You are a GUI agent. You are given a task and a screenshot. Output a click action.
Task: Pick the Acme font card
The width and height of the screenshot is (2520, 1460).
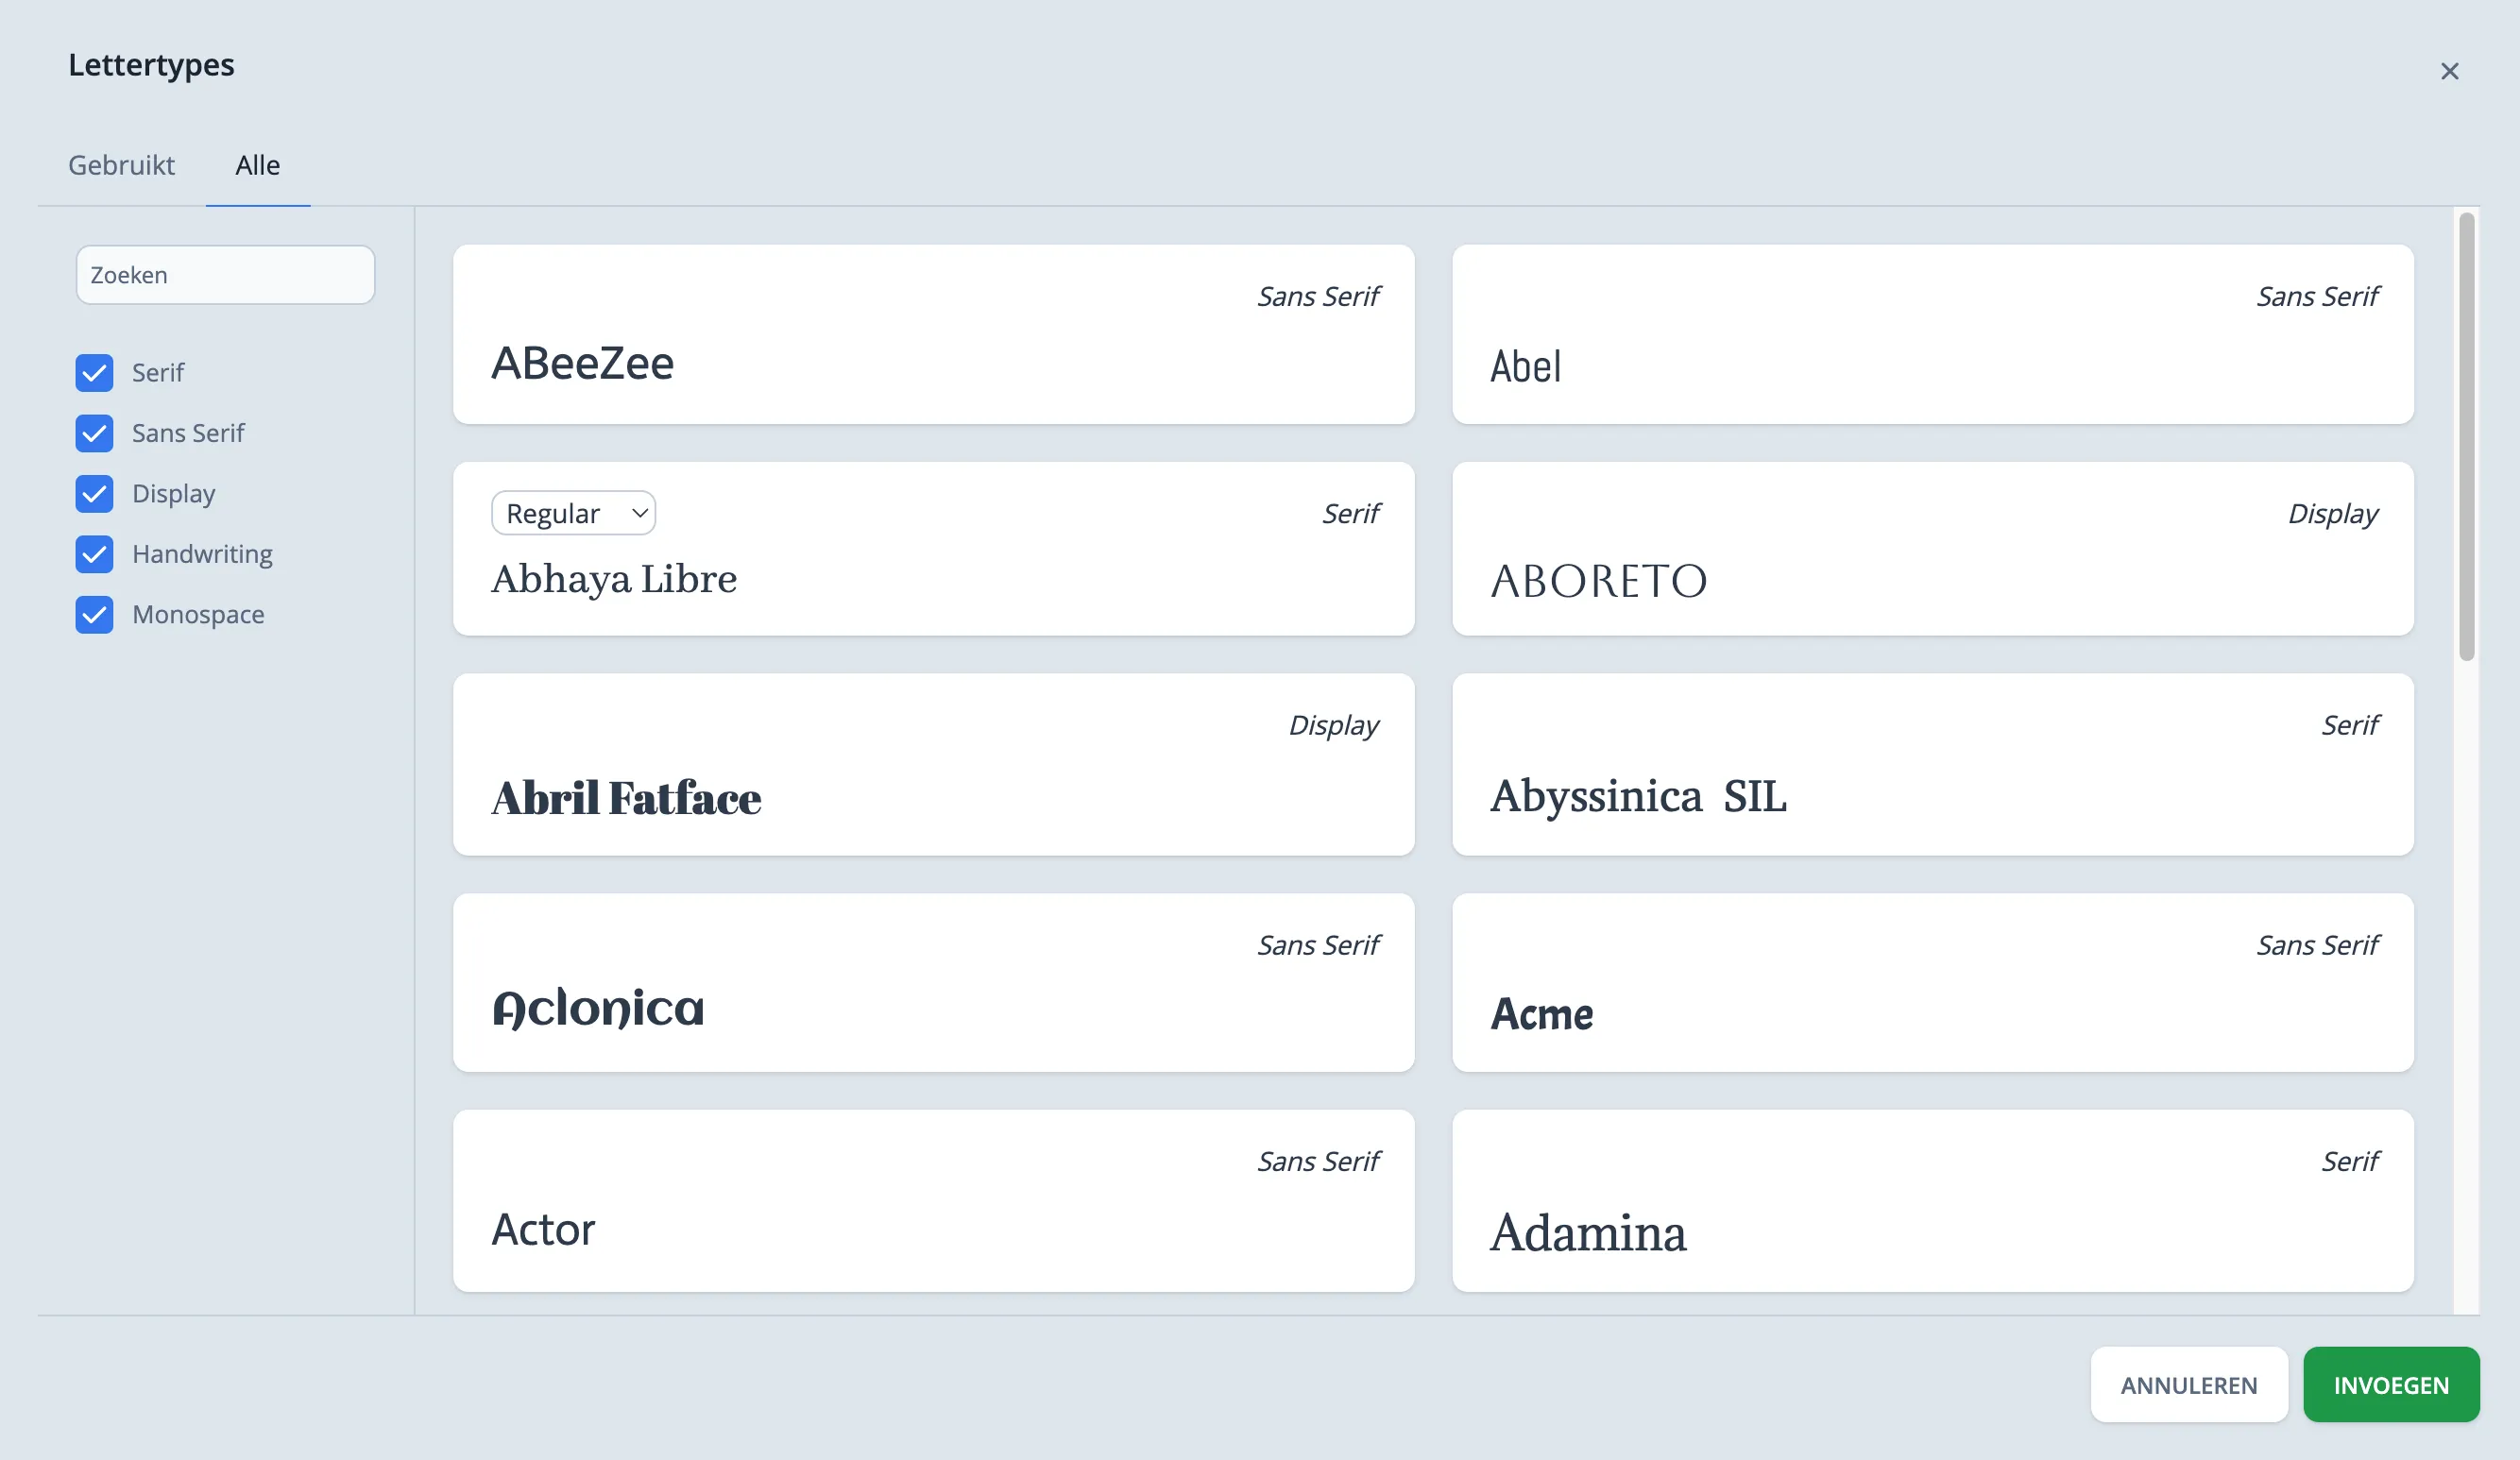pos(1932,983)
